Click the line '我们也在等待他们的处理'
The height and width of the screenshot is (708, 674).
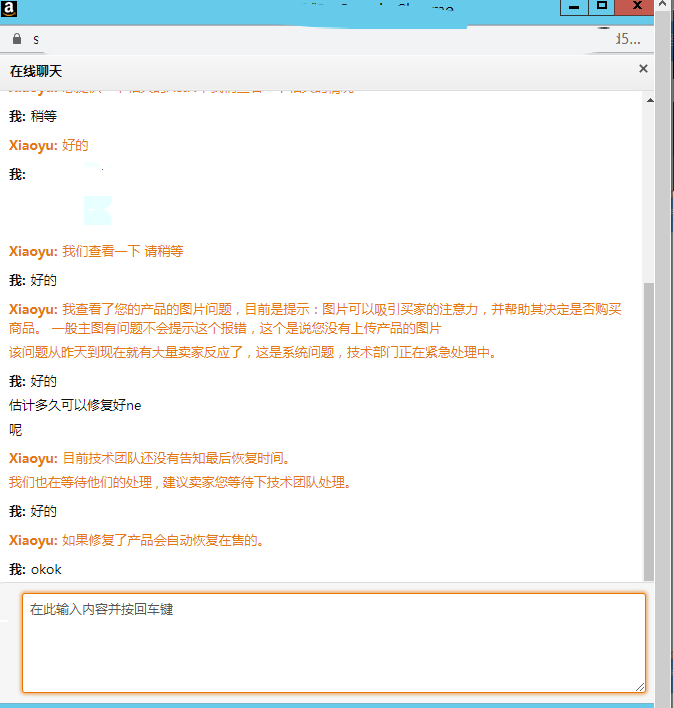click(181, 482)
